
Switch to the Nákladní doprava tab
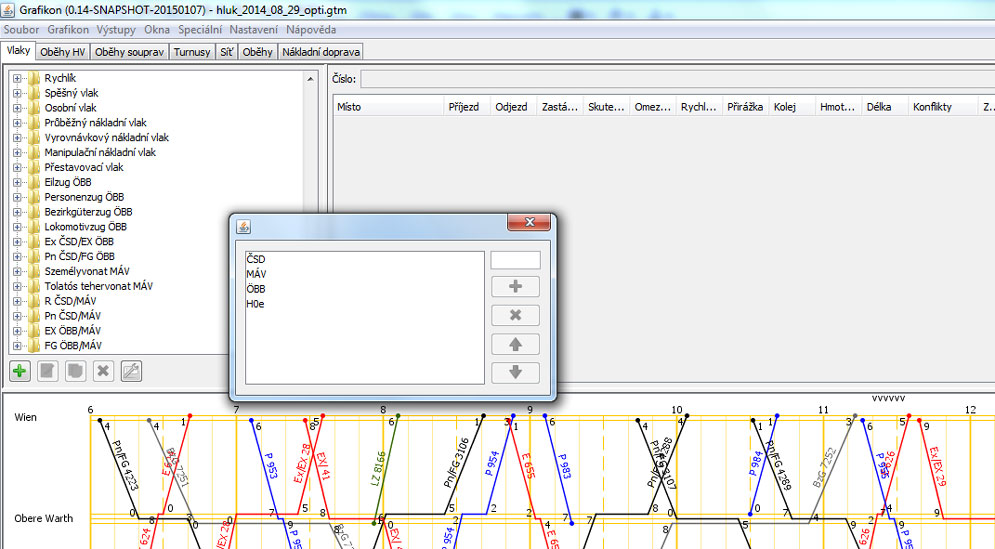321,52
